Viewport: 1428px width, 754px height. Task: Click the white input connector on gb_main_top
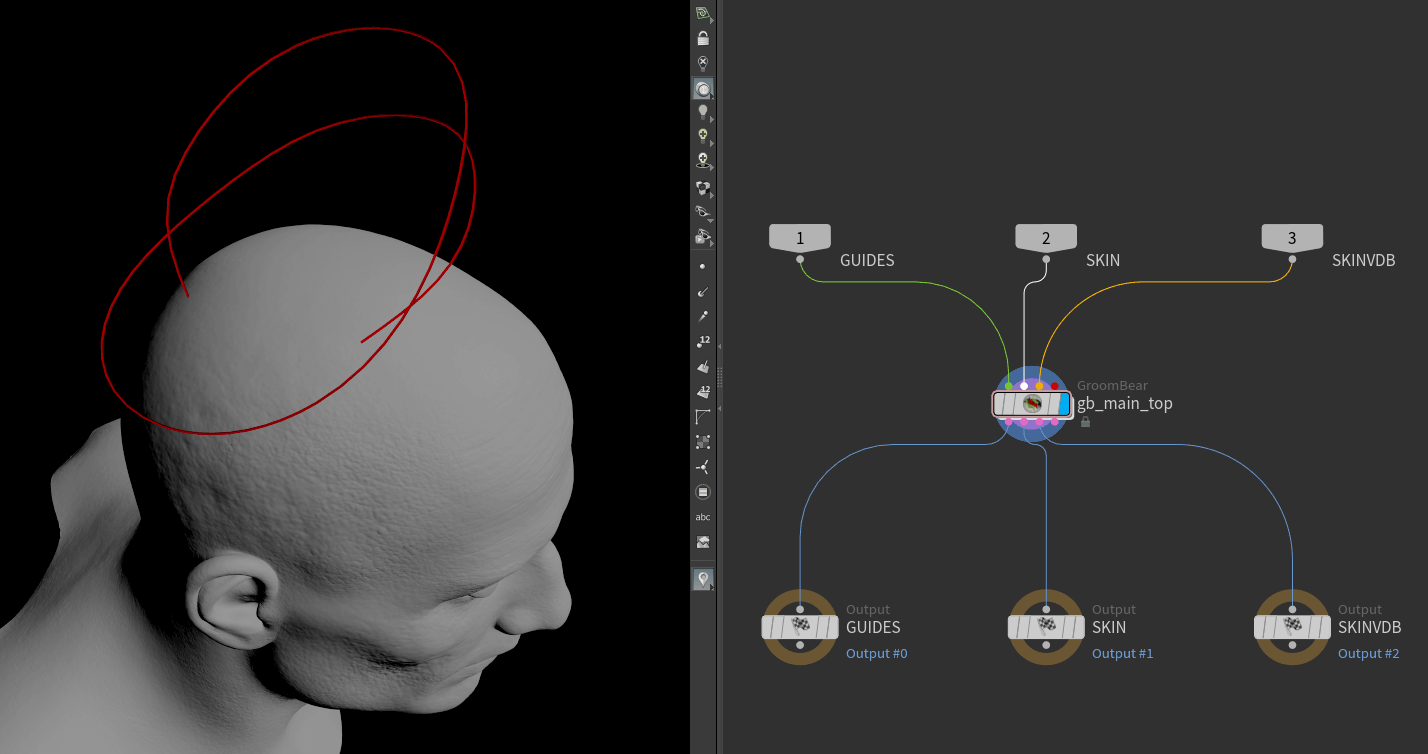(x=1024, y=386)
